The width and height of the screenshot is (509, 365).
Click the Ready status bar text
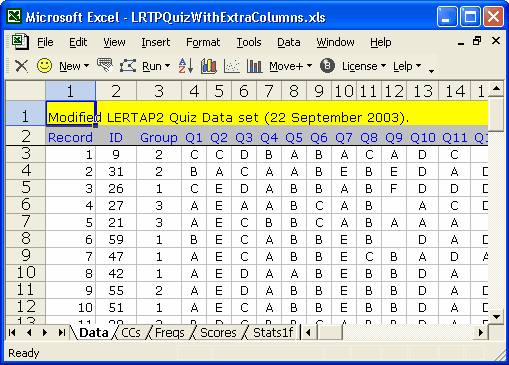(x=24, y=353)
